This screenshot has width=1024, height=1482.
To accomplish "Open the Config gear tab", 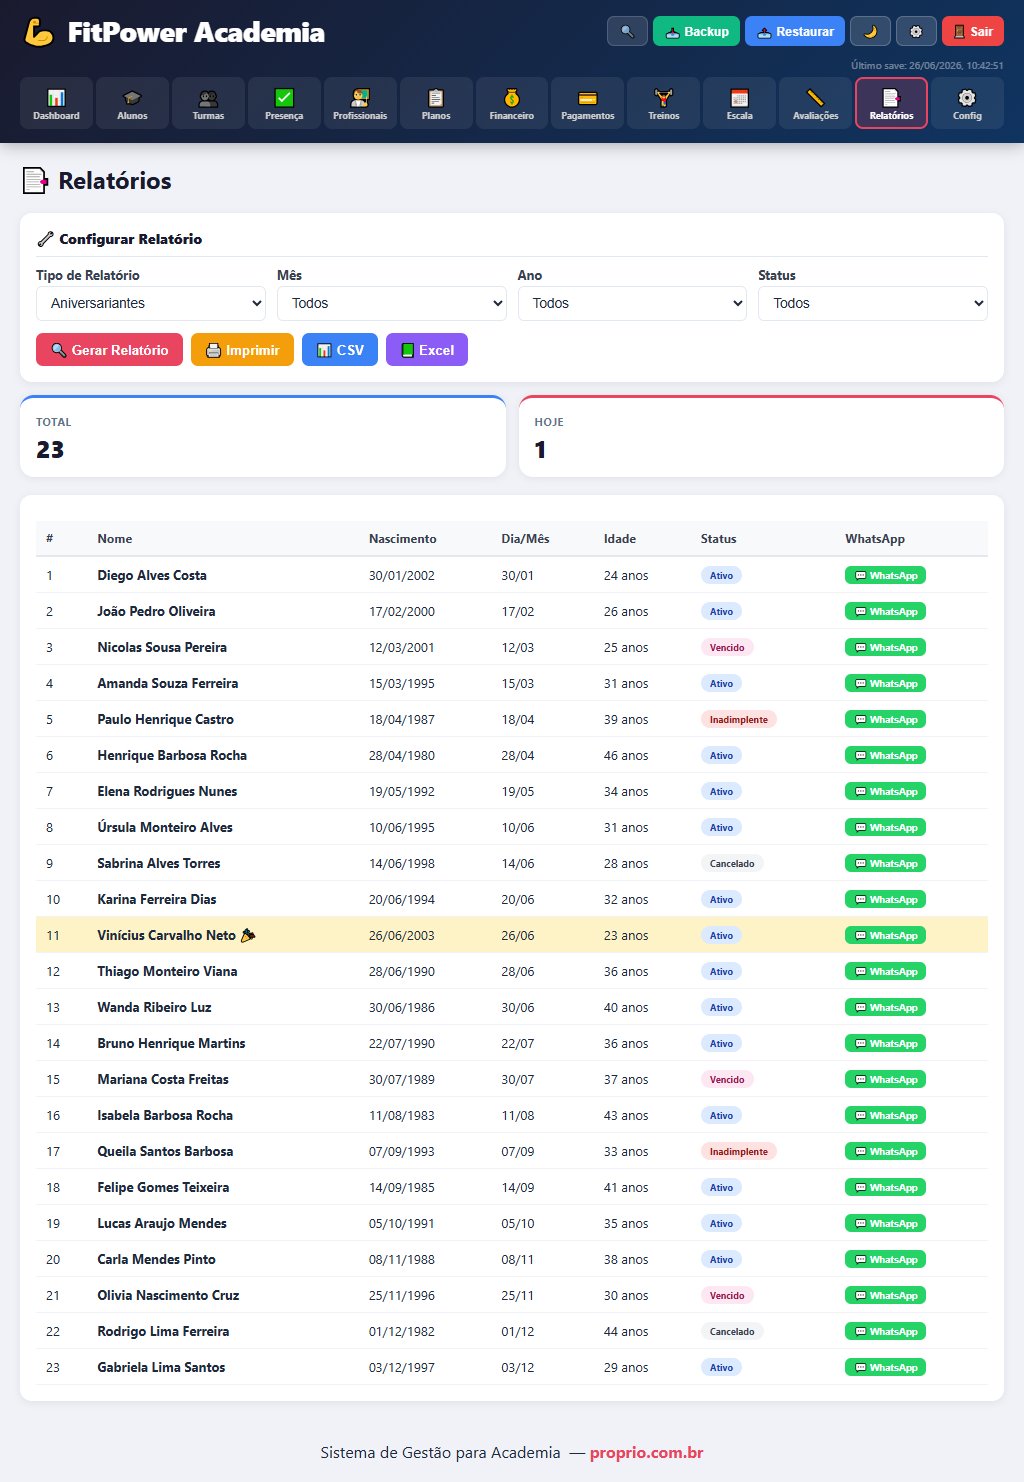I will point(967,103).
